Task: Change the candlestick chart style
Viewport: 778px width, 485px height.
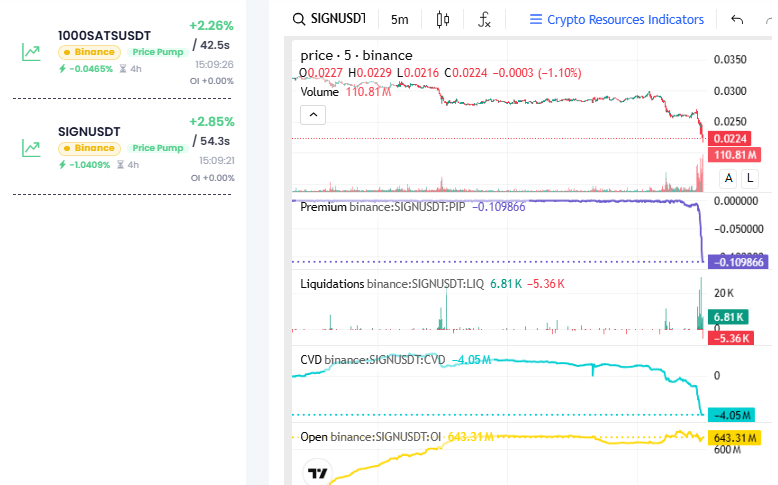Action: (x=443, y=19)
